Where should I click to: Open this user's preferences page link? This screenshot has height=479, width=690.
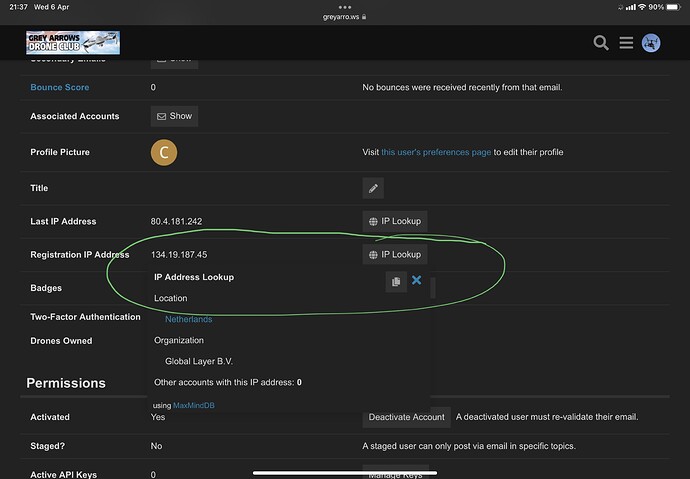click(x=436, y=152)
